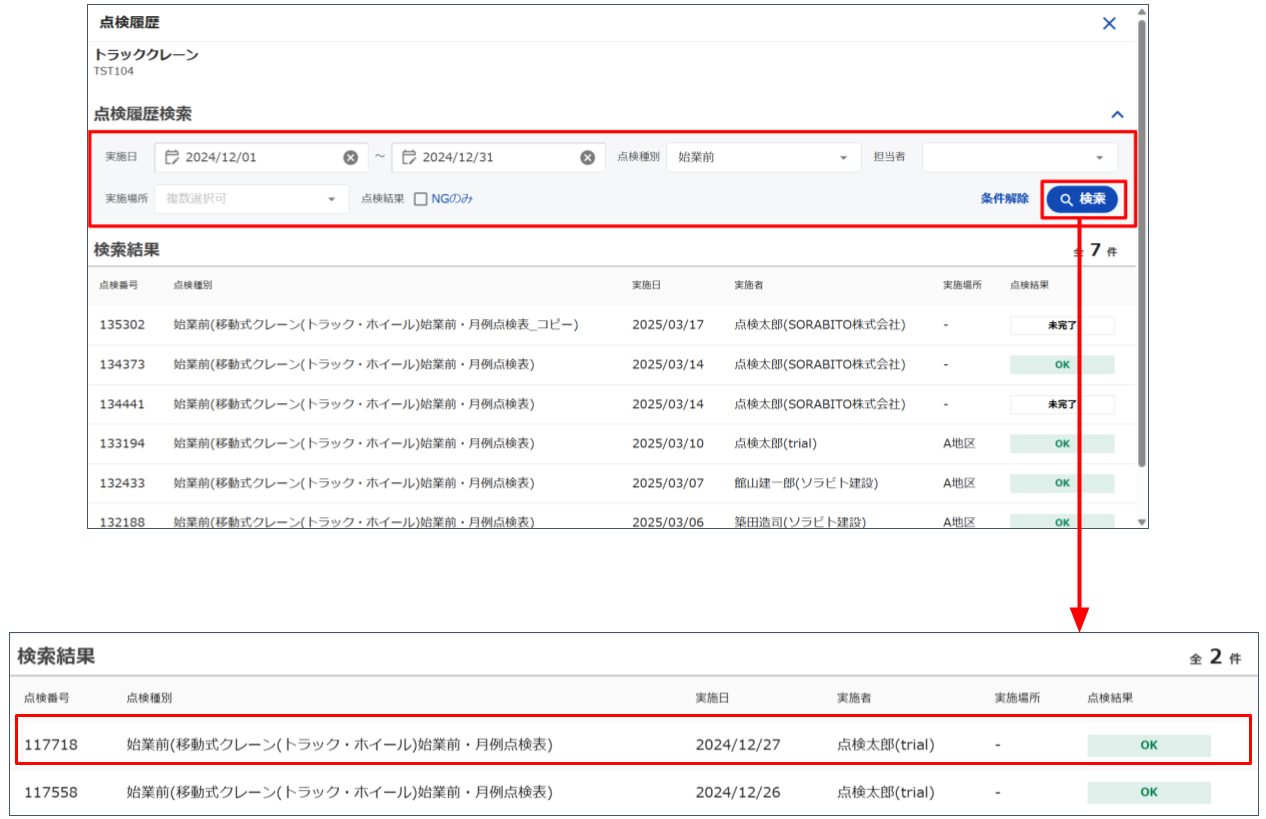Viewport: 1266px width, 819px height.
Task: Open calendar icon for start date
Action: pyautogui.click(x=172, y=157)
